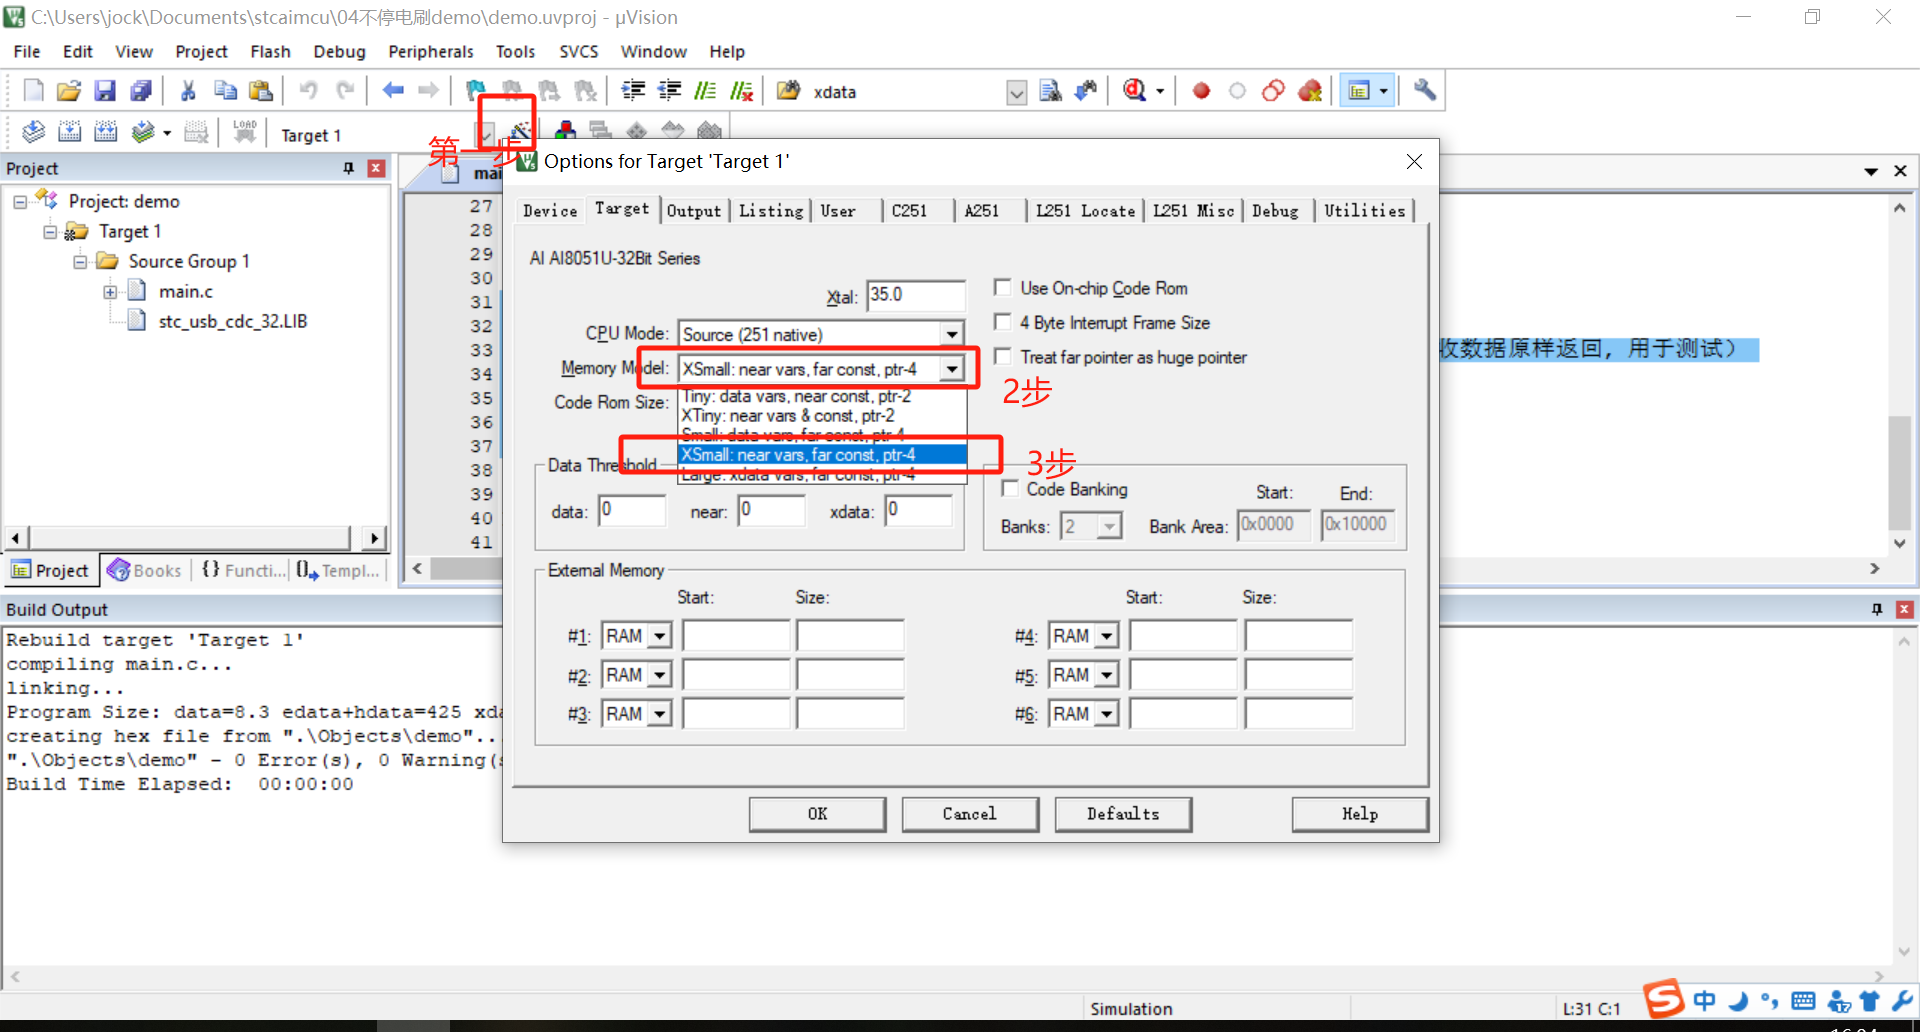Choose XTiny: near vars & const option

coord(822,416)
